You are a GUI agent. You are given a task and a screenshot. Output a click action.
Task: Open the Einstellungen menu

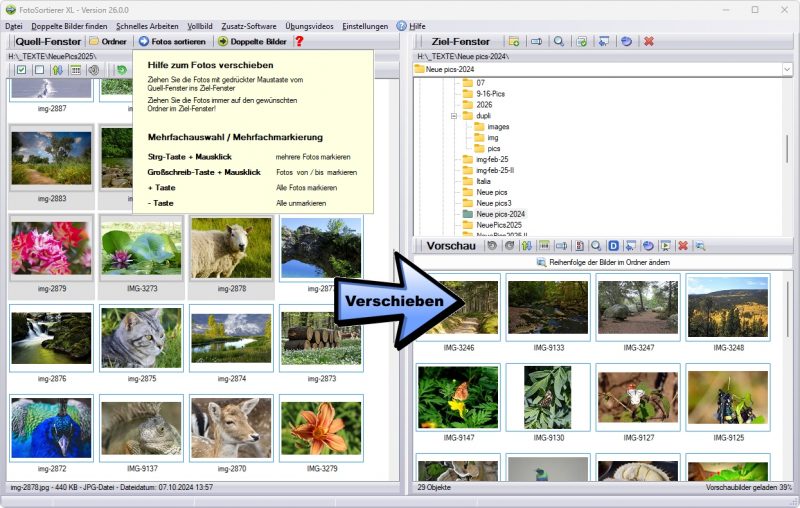pyautogui.click(x=365, y=26)
